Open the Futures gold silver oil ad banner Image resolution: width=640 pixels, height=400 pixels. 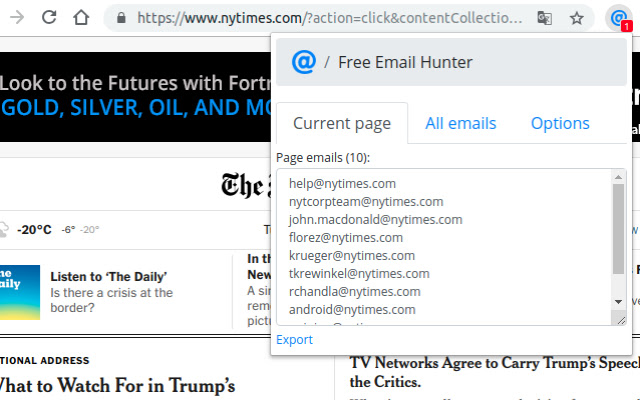136,97
